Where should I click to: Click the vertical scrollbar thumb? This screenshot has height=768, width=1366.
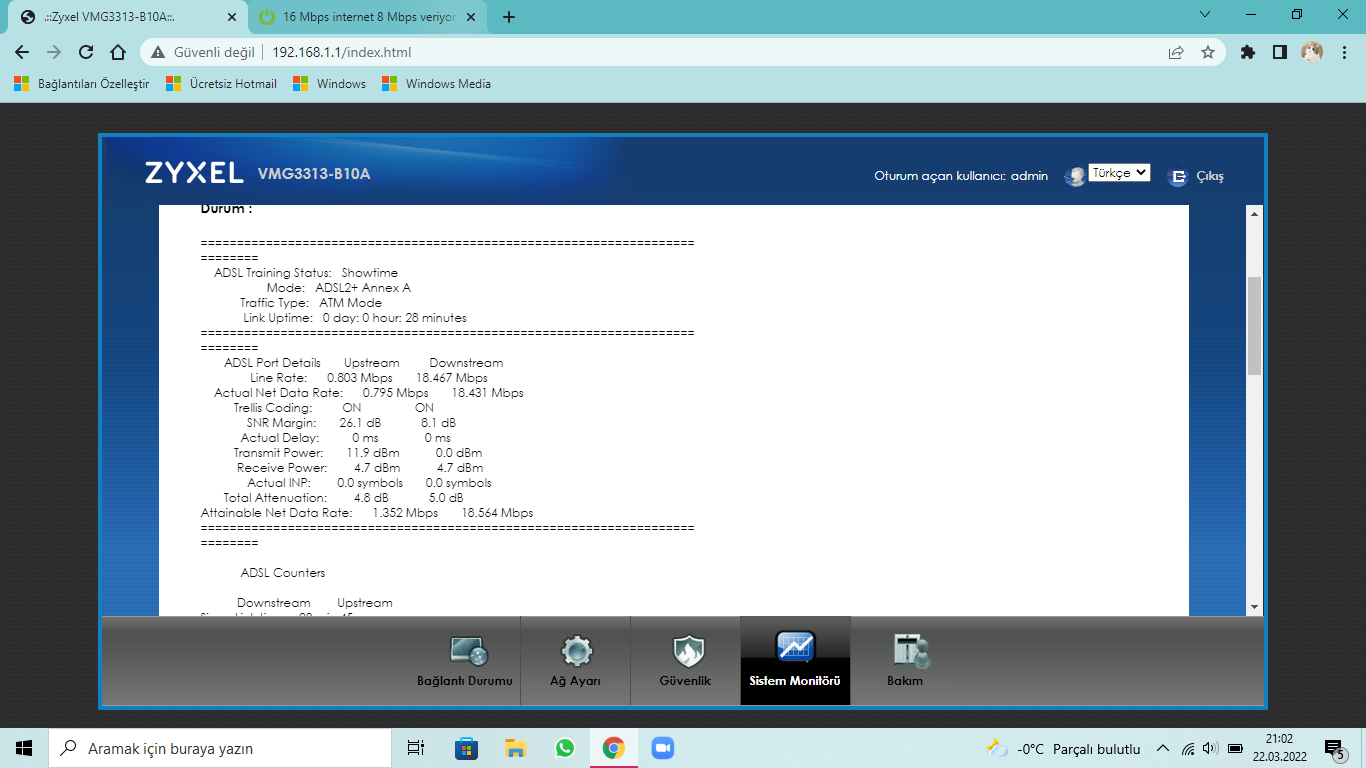[x=1254, y=326]
